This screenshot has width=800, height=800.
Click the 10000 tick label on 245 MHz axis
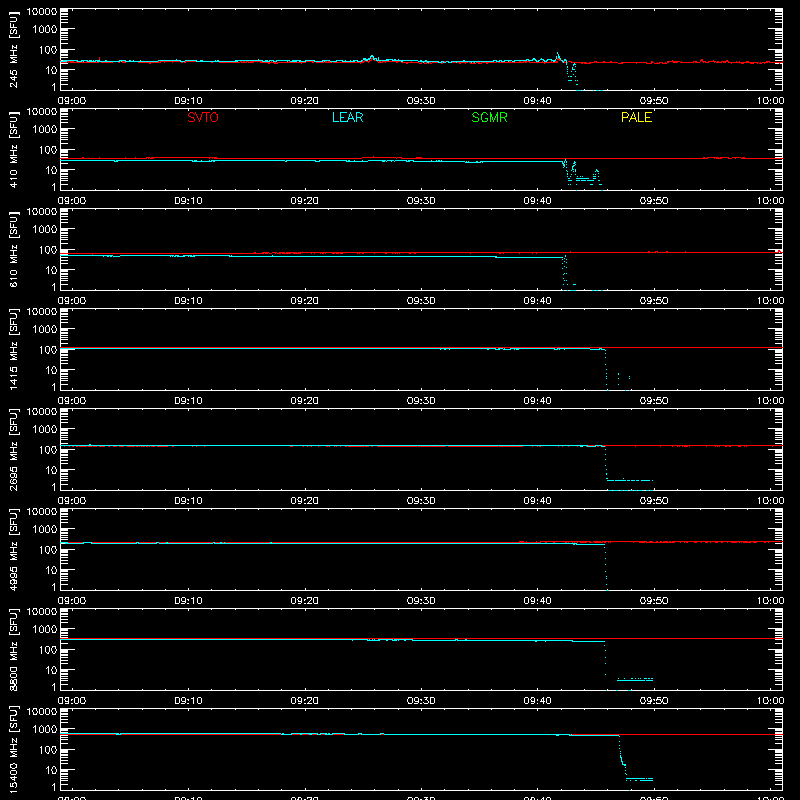click(42, 12)
